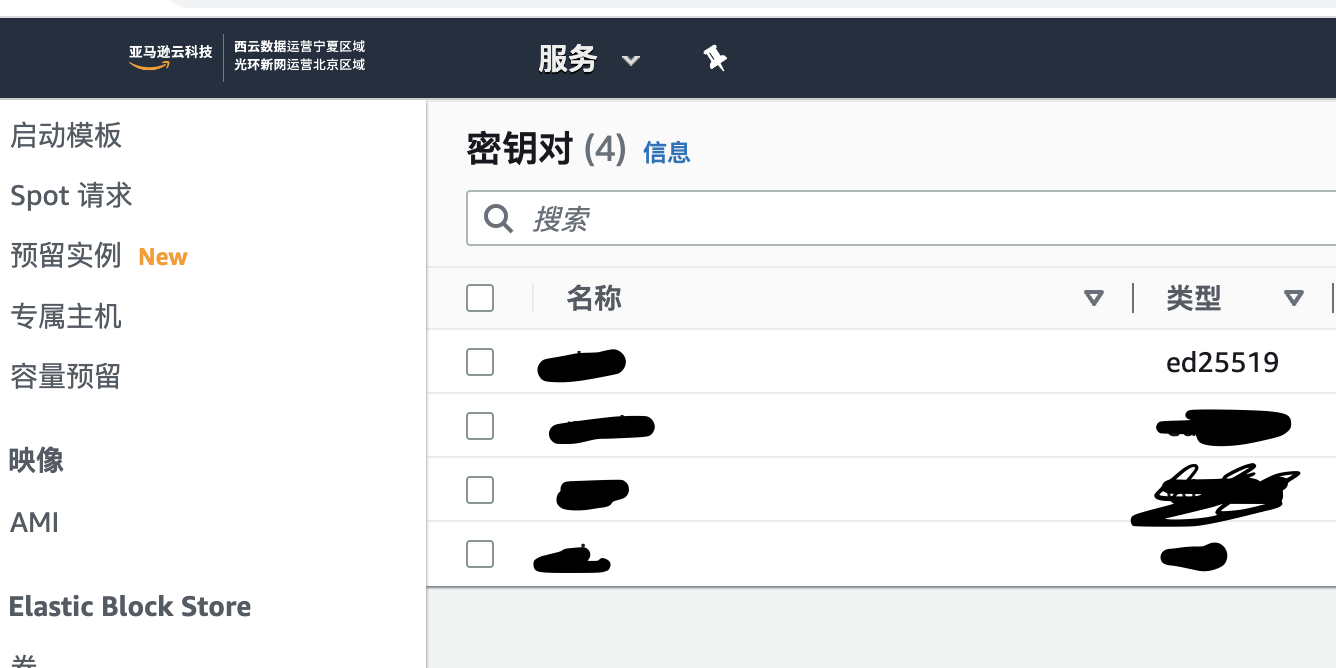Screen dimensions: 1336x668
Task: Click the 信息 link next to 密钥对
Action: point(667,152)
